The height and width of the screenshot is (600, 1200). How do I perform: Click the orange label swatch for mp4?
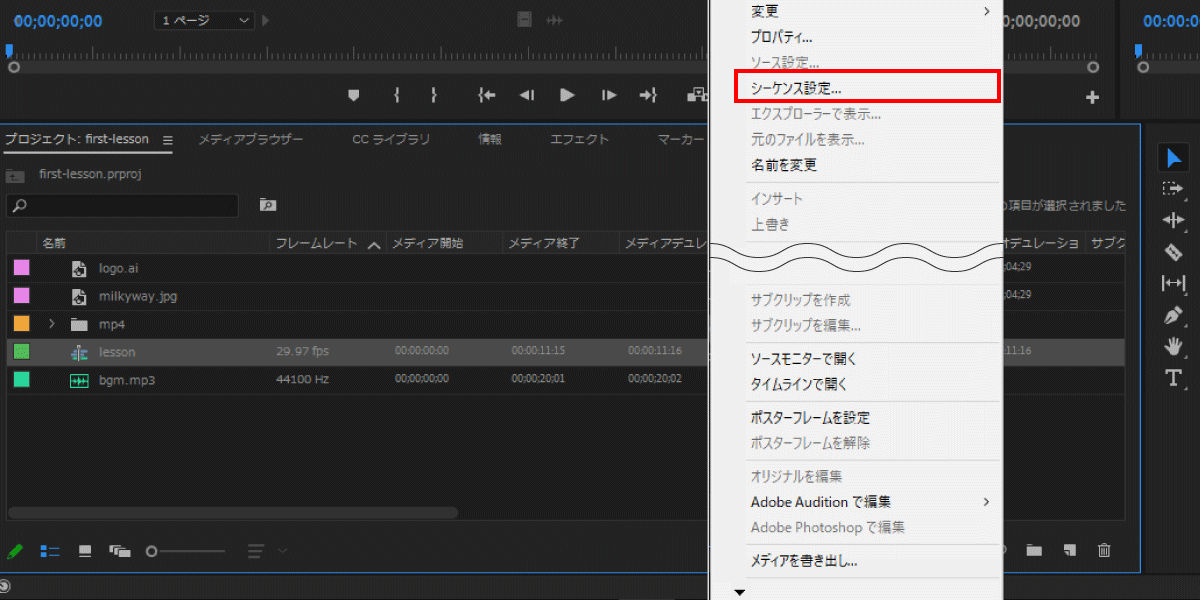click(x=21, y=324)
